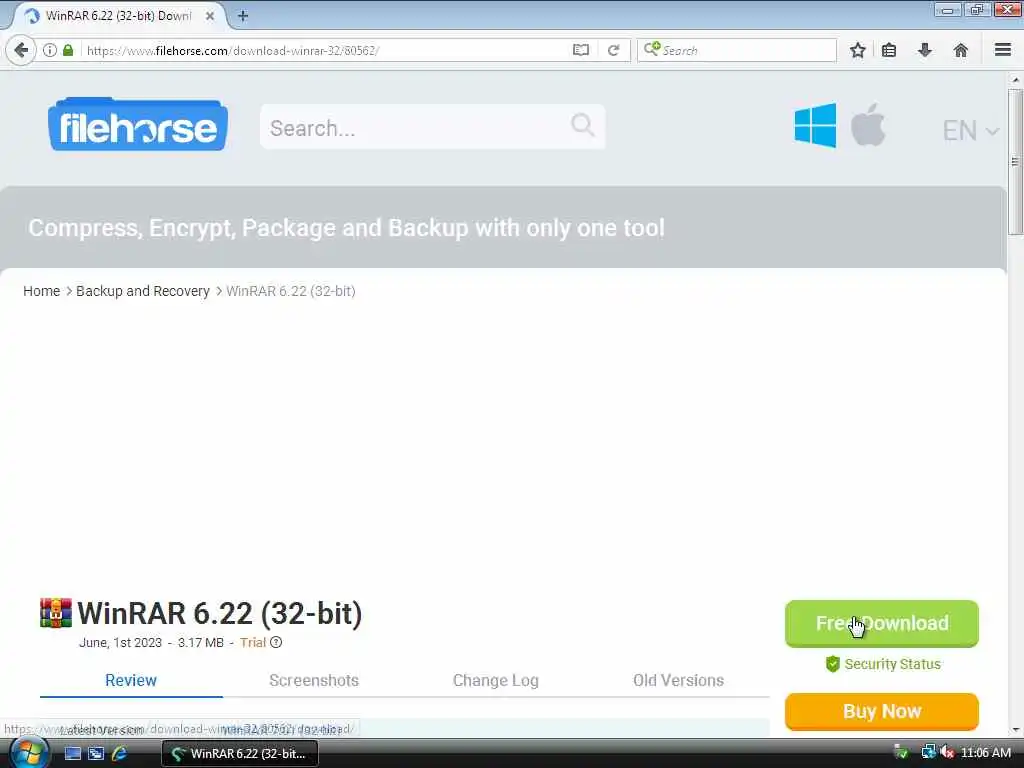
Task: Click the Buy Now button
Action: 882,711
